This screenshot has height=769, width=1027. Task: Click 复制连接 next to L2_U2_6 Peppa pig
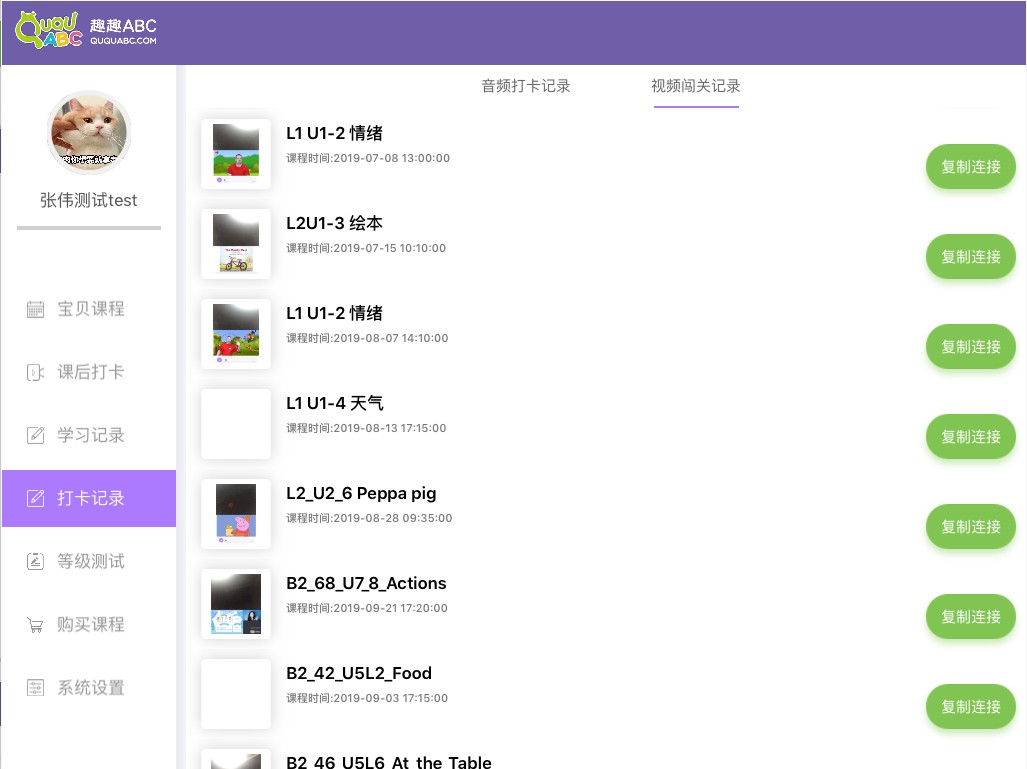click(x=970, y=527)
